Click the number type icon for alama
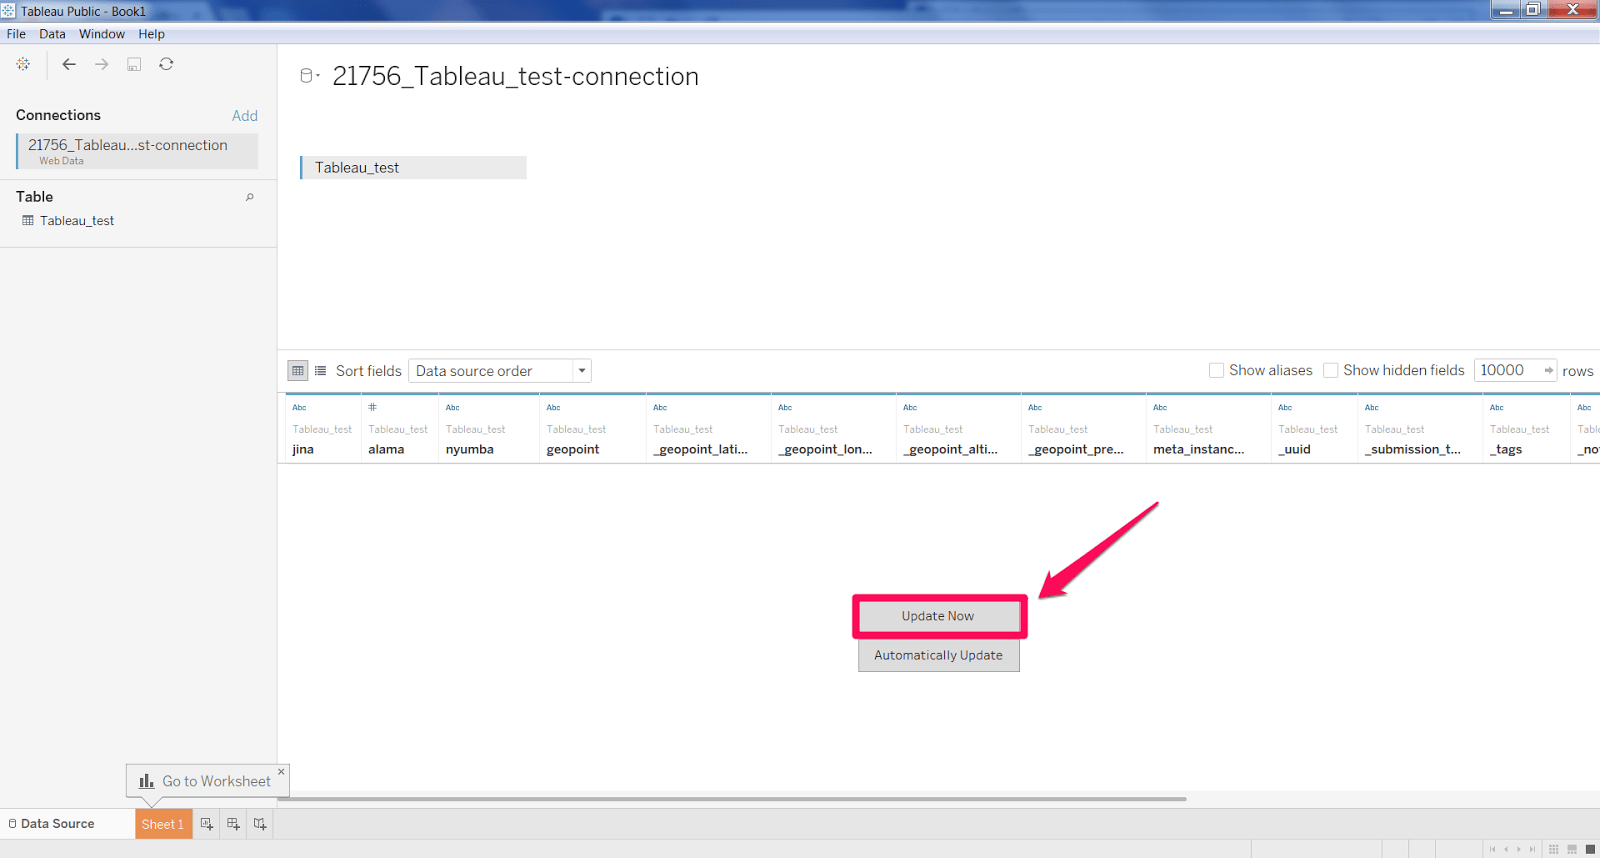 pyautogui.click(x=372, y=408)
